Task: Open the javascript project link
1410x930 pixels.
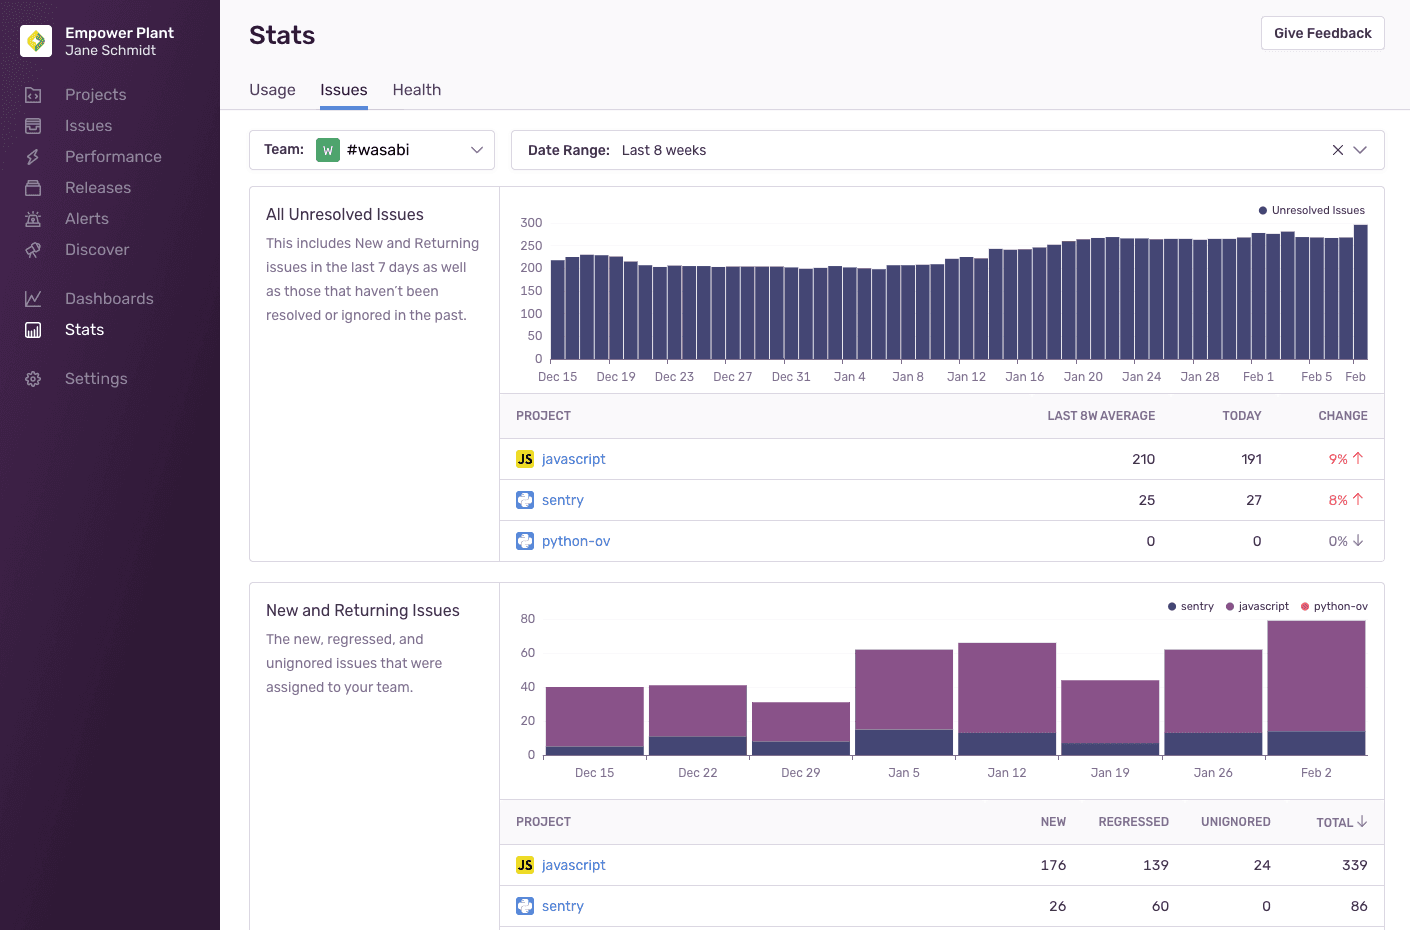Action: 573,458
